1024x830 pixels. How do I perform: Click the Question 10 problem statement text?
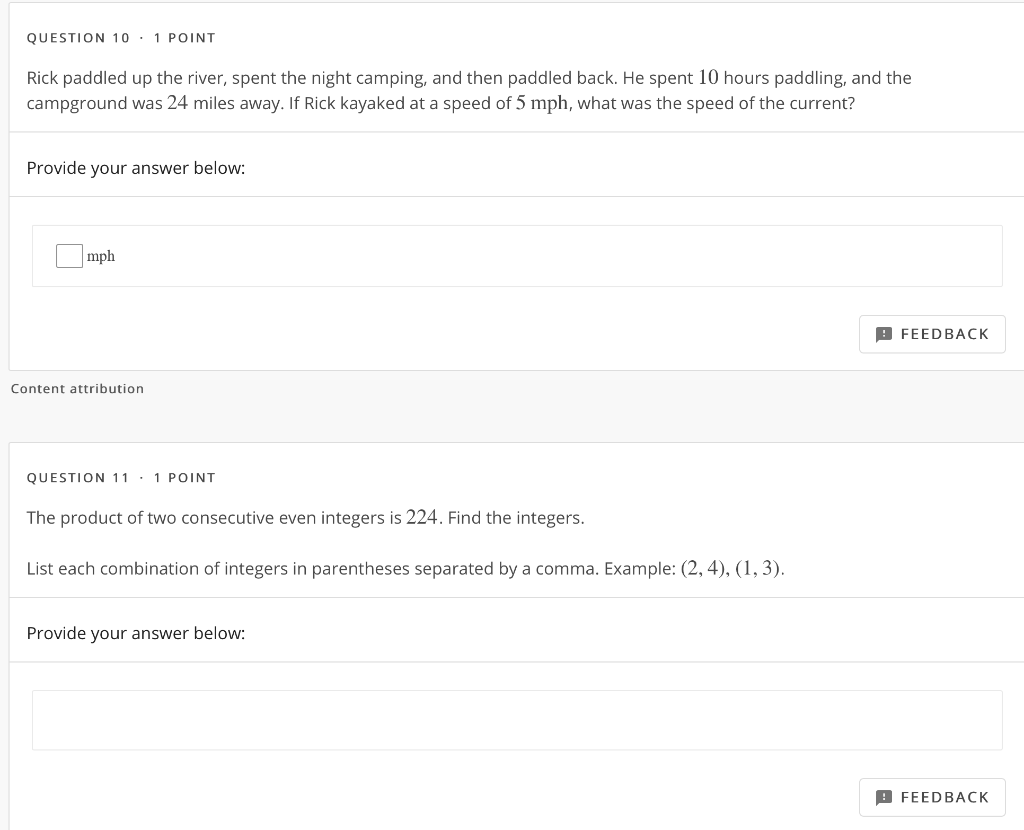click(x=470, y=90)
